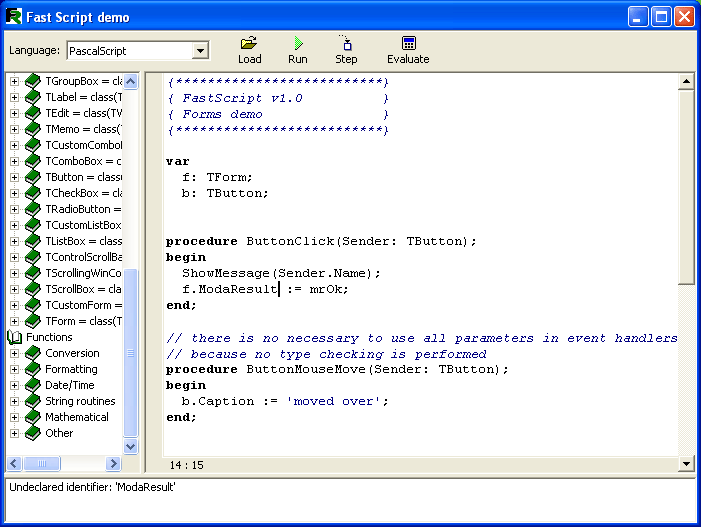Click the Formatting book icon
The height and width of the screenshot is (527, 701).
pos(33,369)
